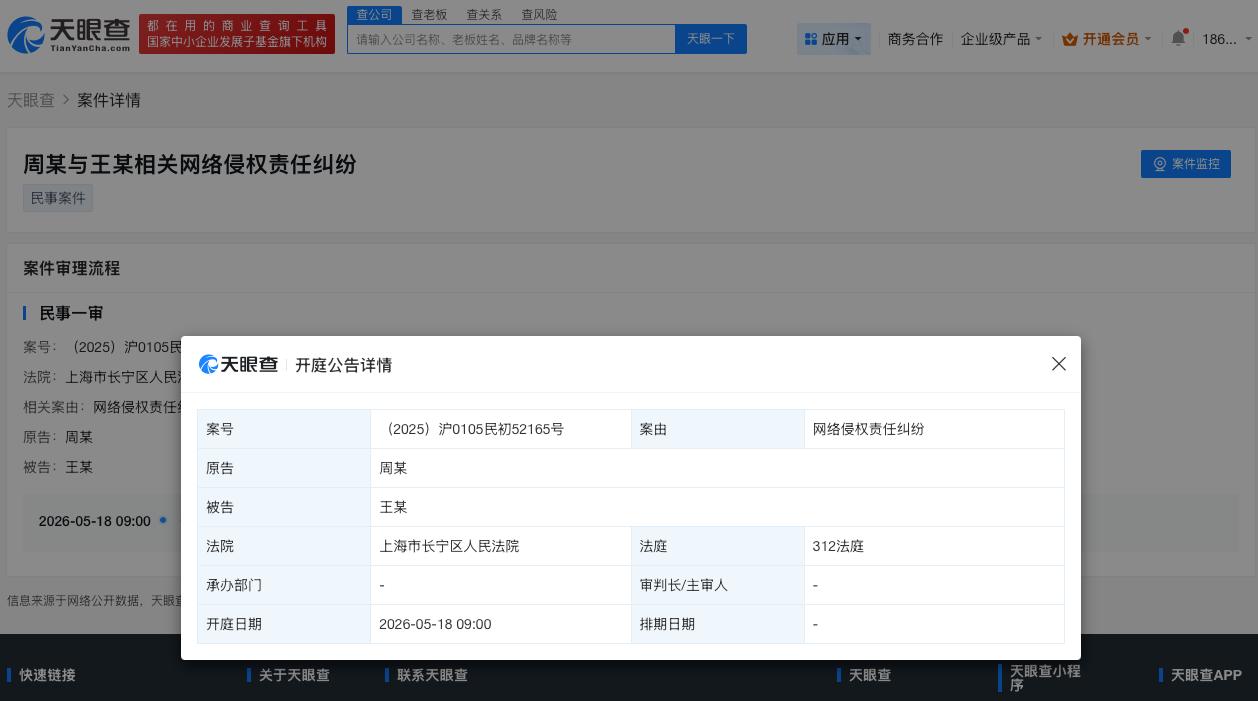Open the 联系天眼查 footer link
This screenshot has height=701, width=1258.
point(432,675)
